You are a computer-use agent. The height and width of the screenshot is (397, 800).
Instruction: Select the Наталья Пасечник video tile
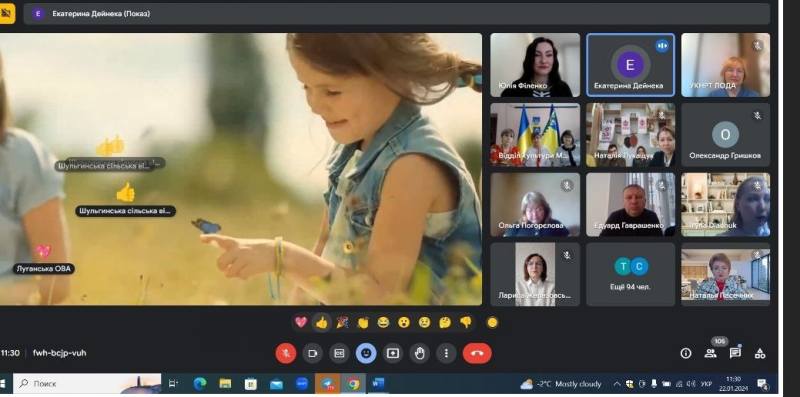[726, 275]
